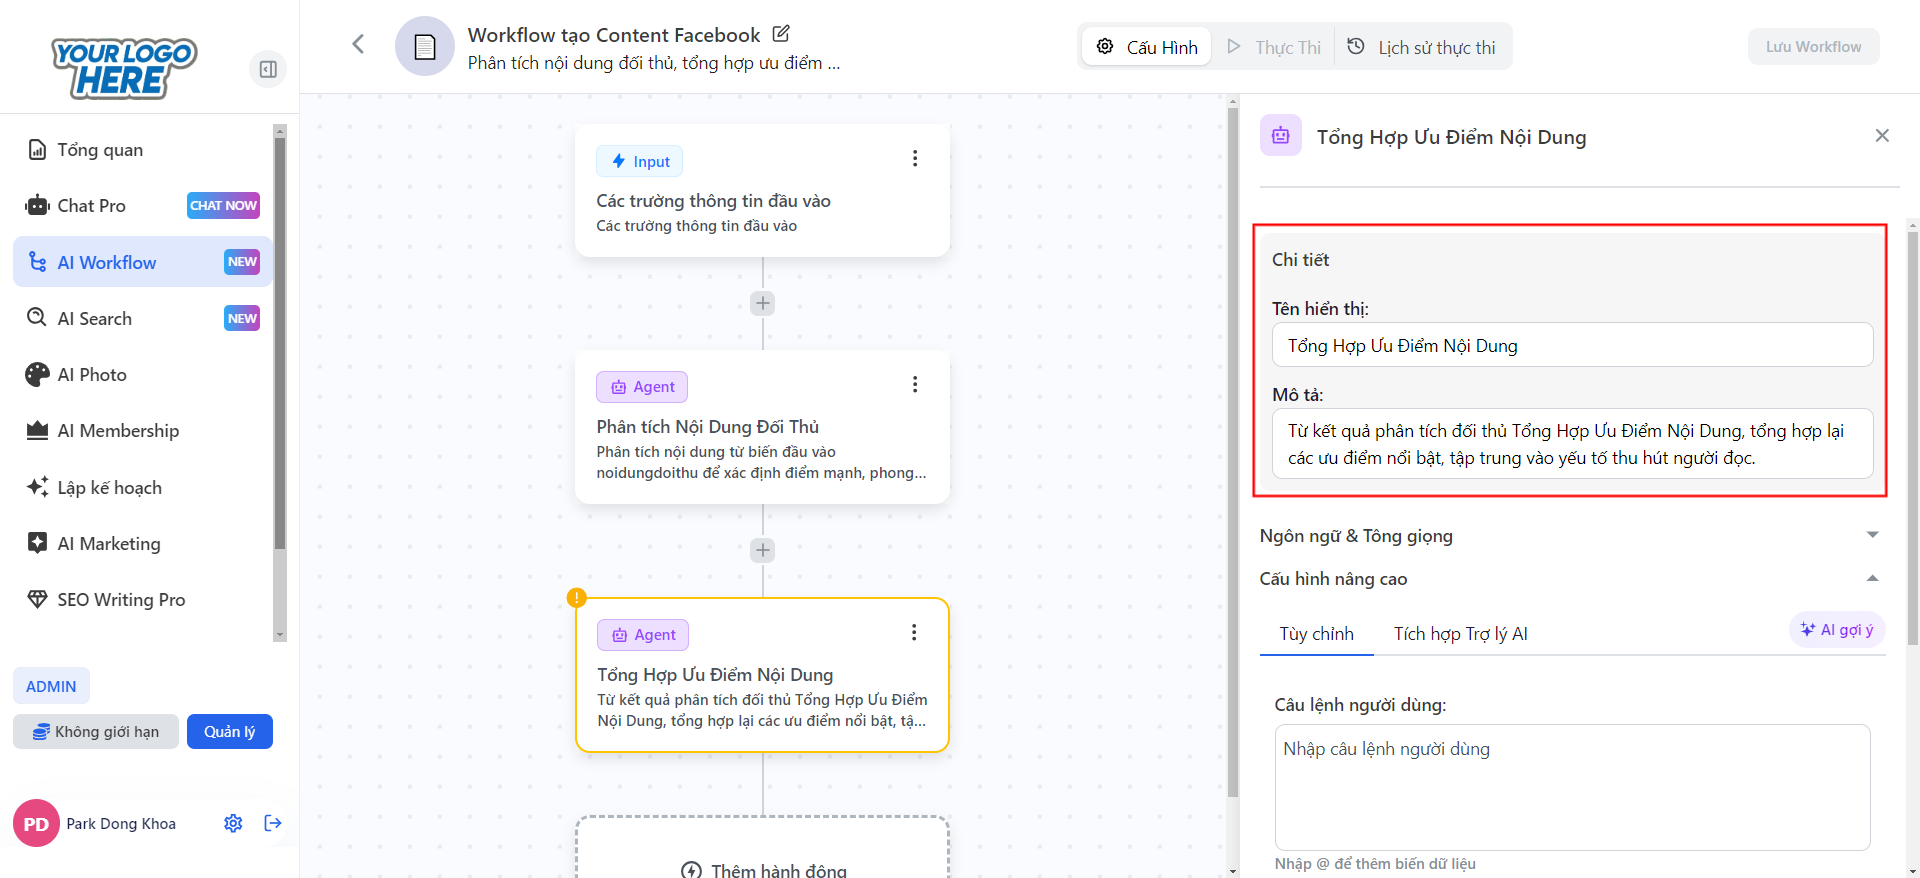Click the AI gợi ý button
Screen dimensions: 1920x878
pyautogui.click(x=1836, y=630)
